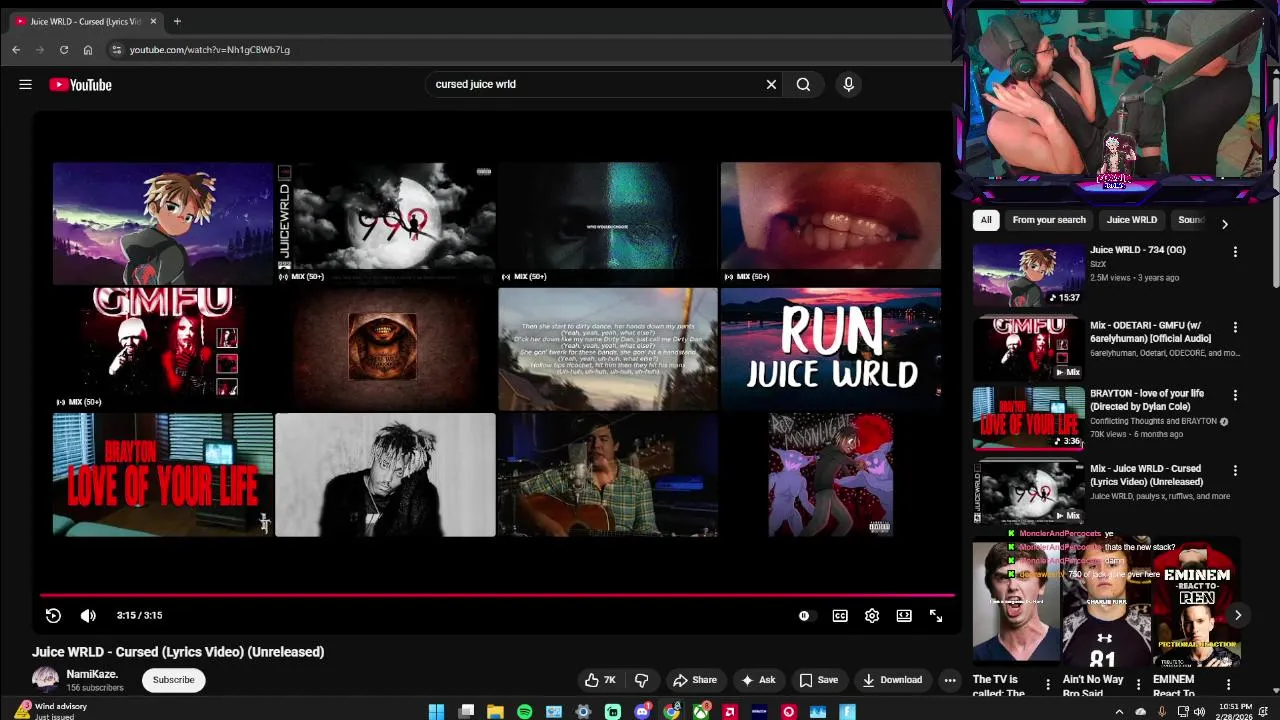Open Discord from the taskbar
This screenshot has height=720, width=1280.
click(x=642, y=712)
